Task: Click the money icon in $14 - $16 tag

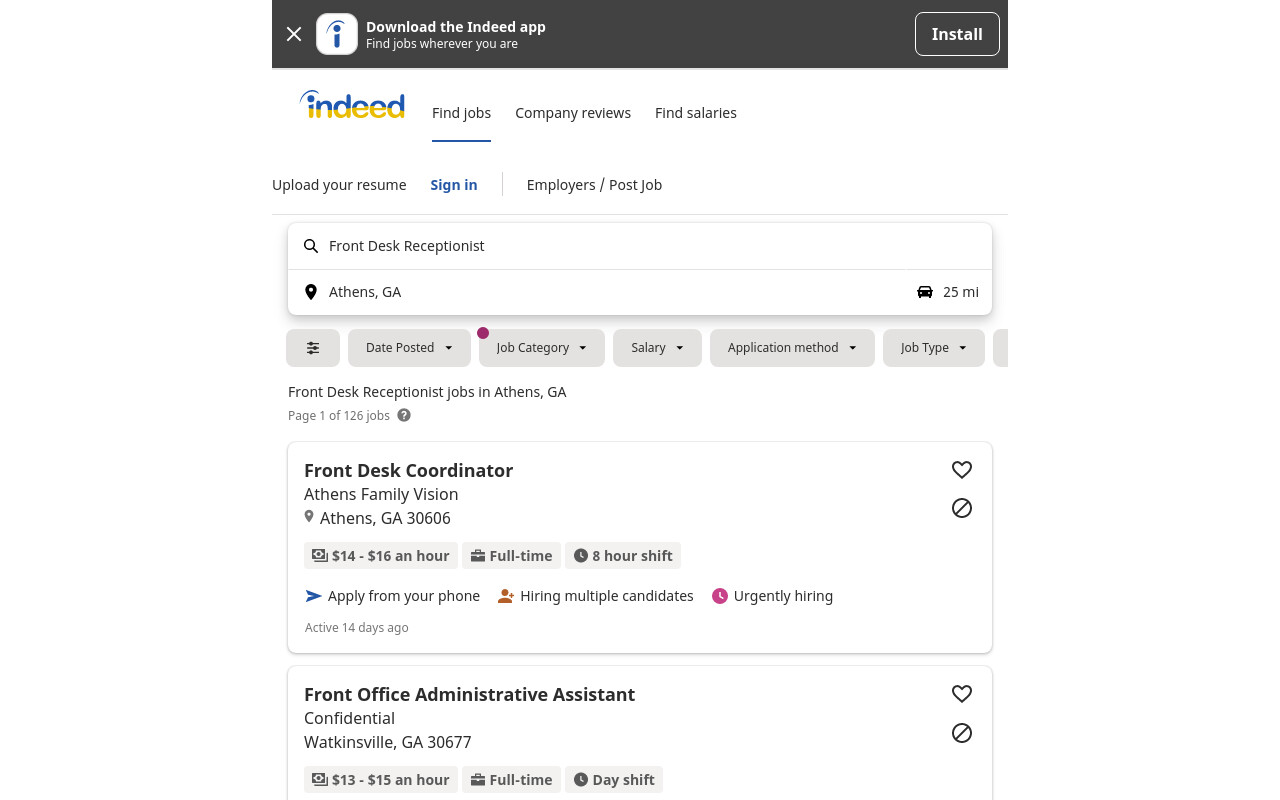Action: tap(320, 556)
